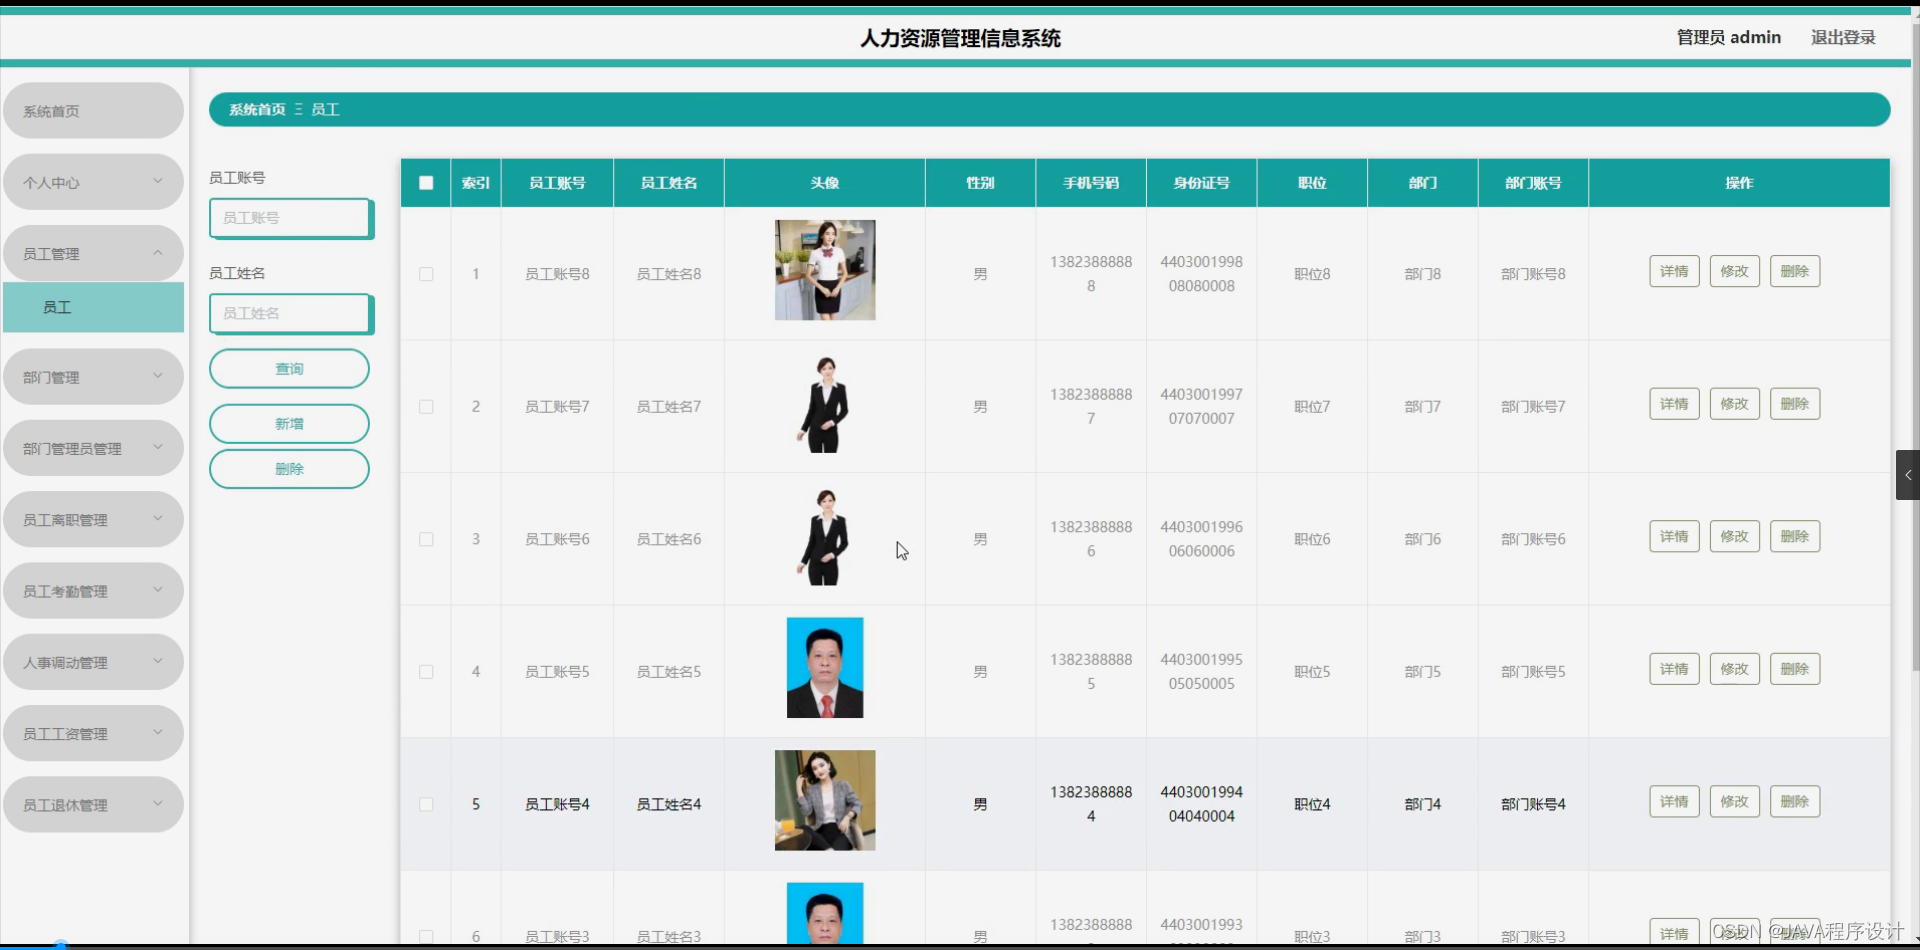Screen dimensions: 1920x950
Task: Click the 查询 button
Action: coord(289,369)
